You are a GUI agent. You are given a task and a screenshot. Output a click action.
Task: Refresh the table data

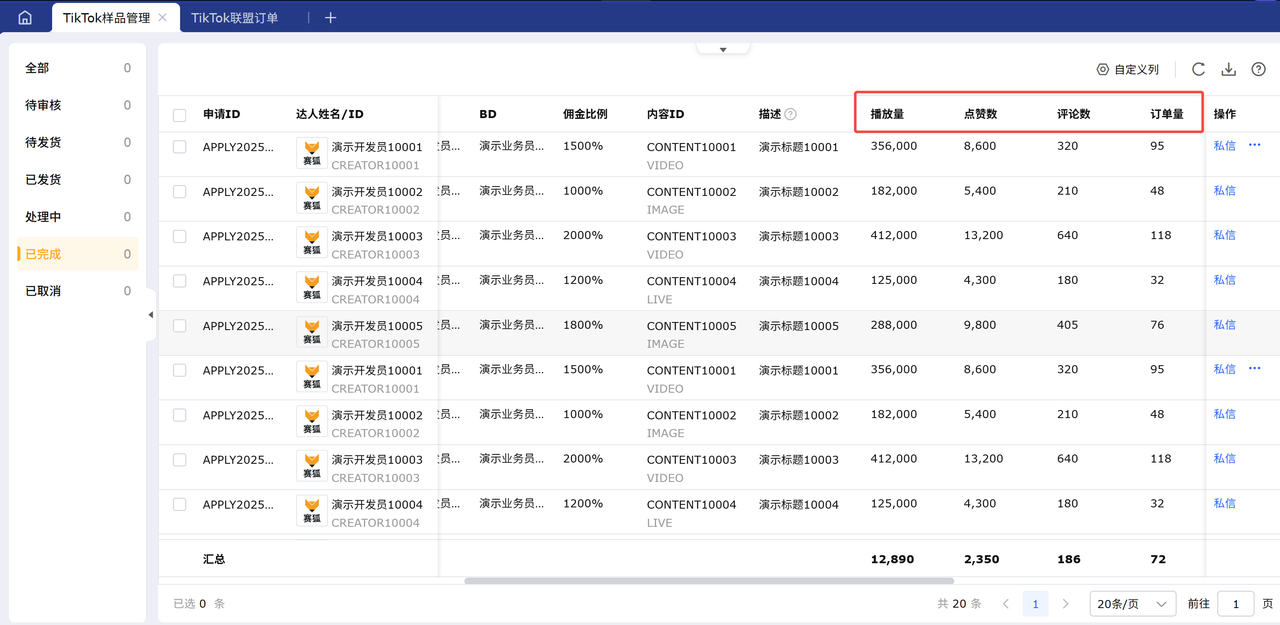1198,70
